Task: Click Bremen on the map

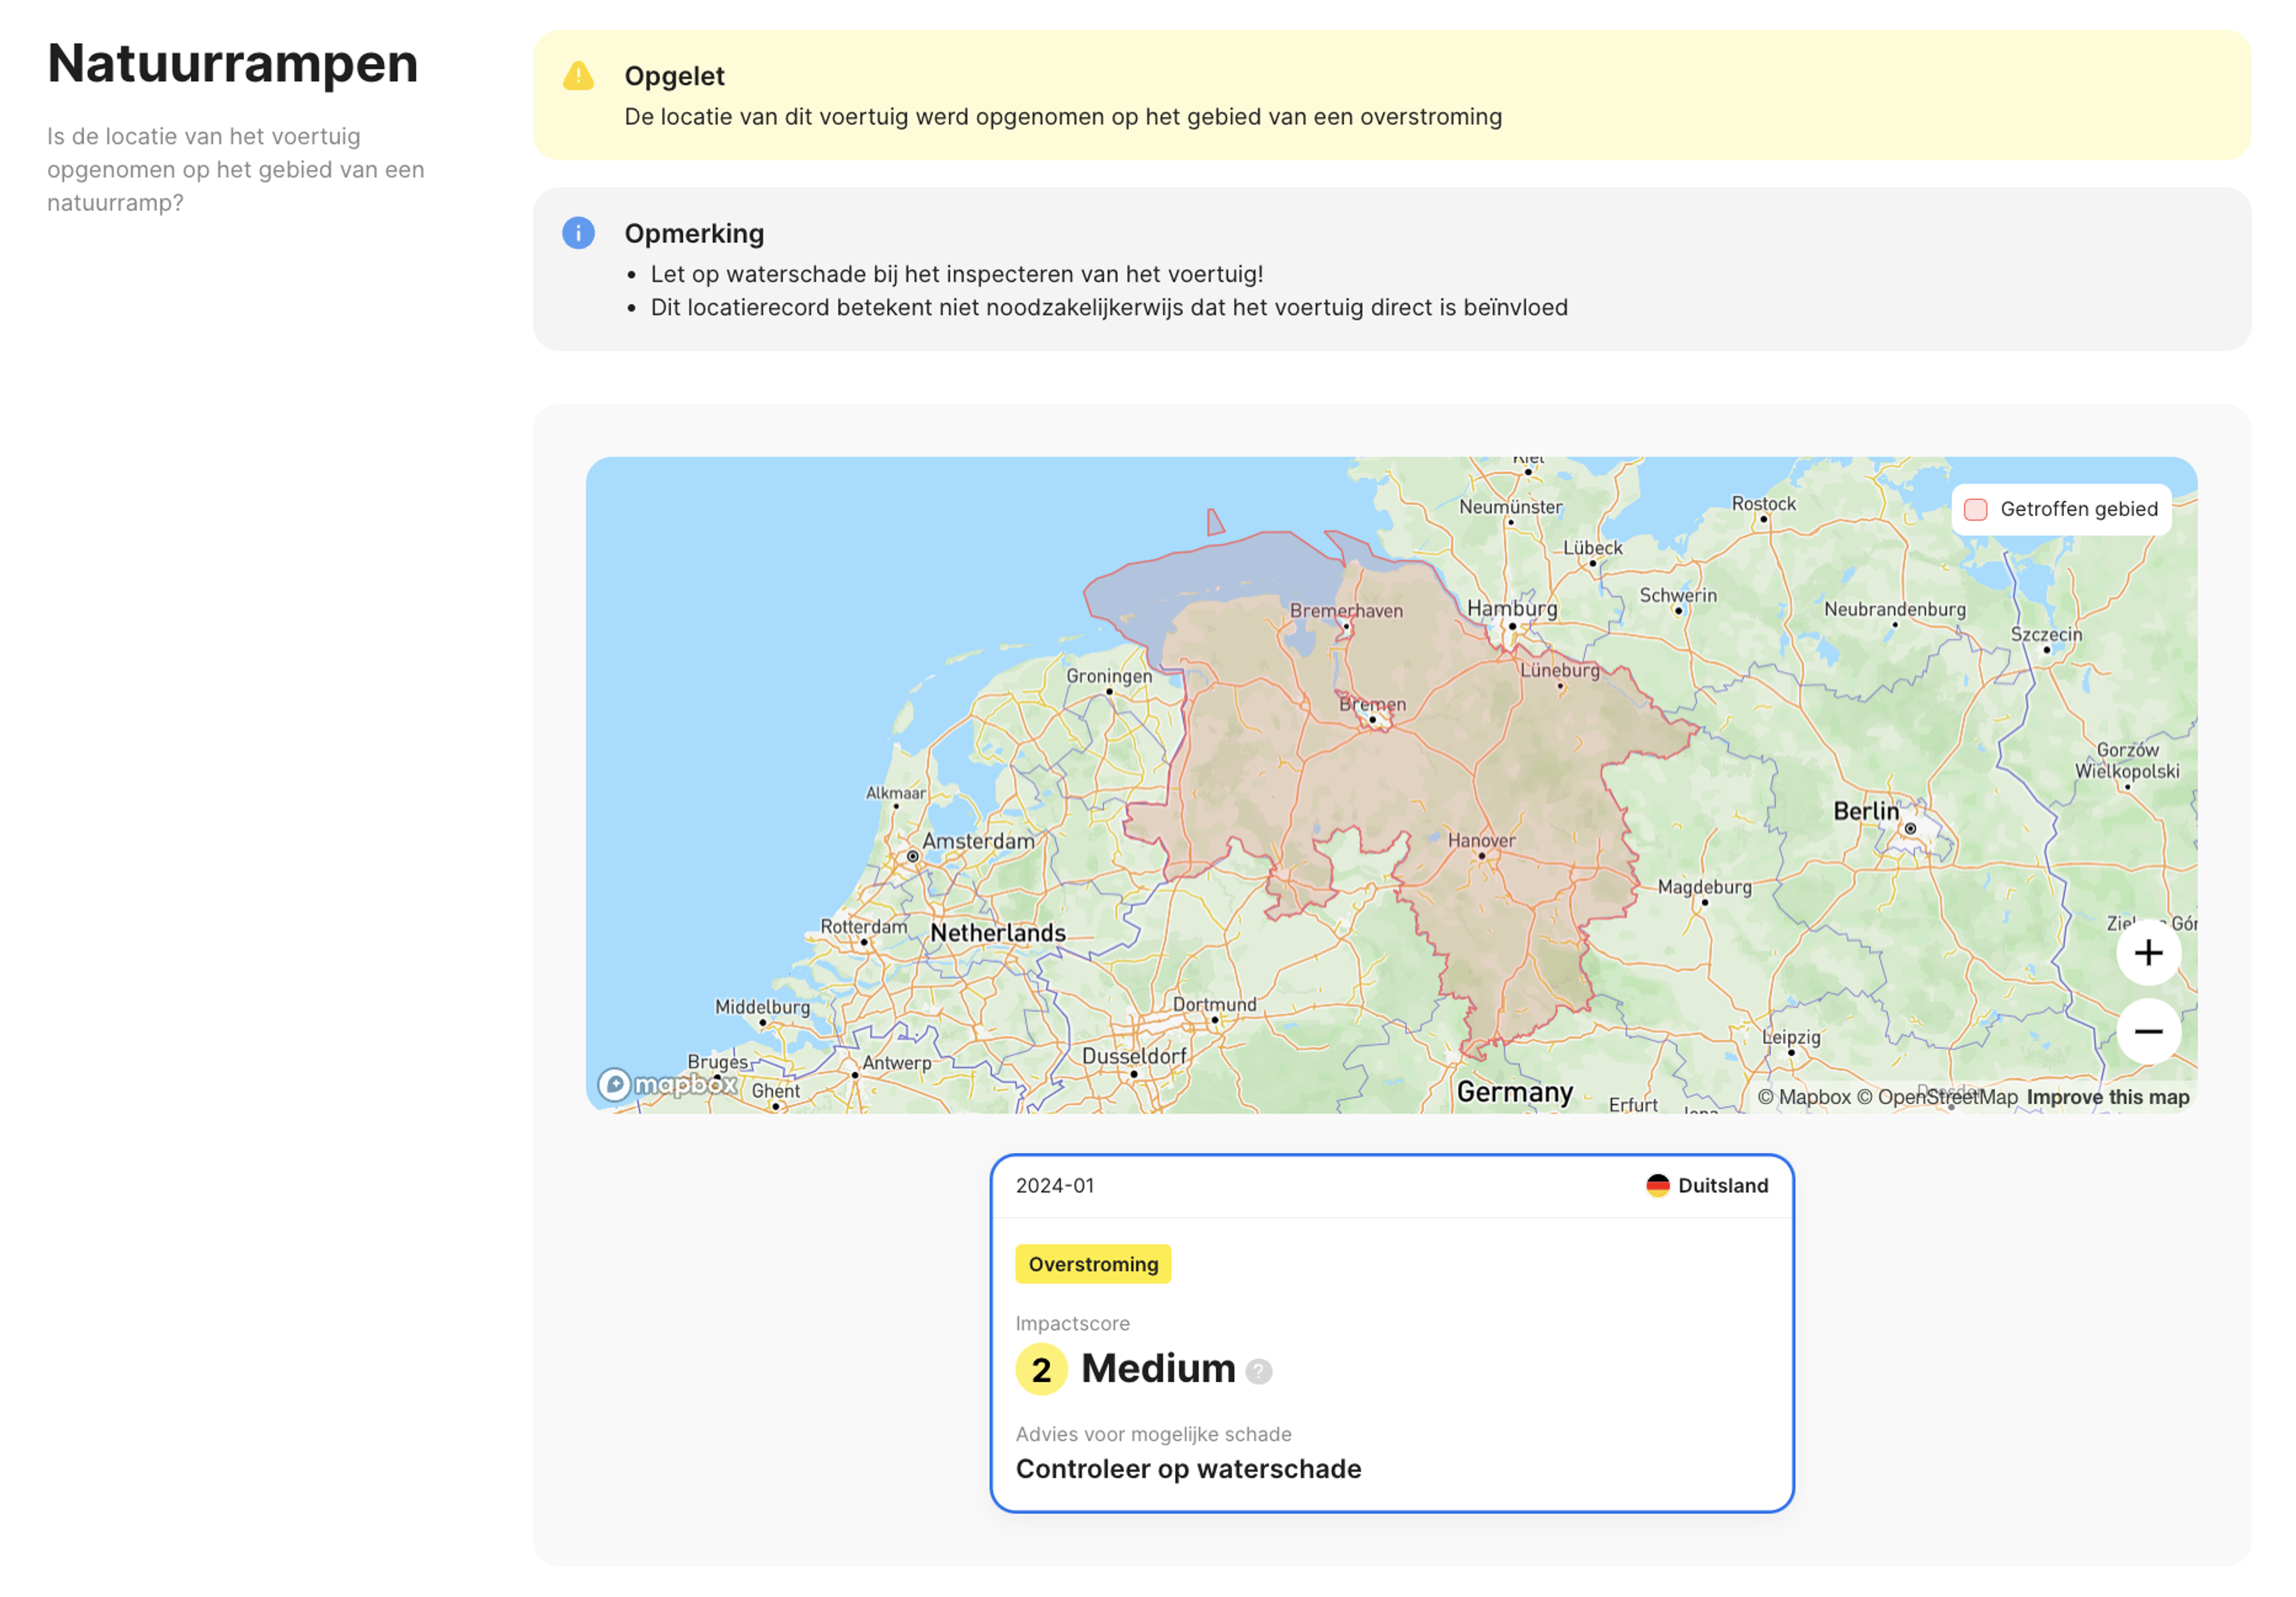Action: point(1372,704)
